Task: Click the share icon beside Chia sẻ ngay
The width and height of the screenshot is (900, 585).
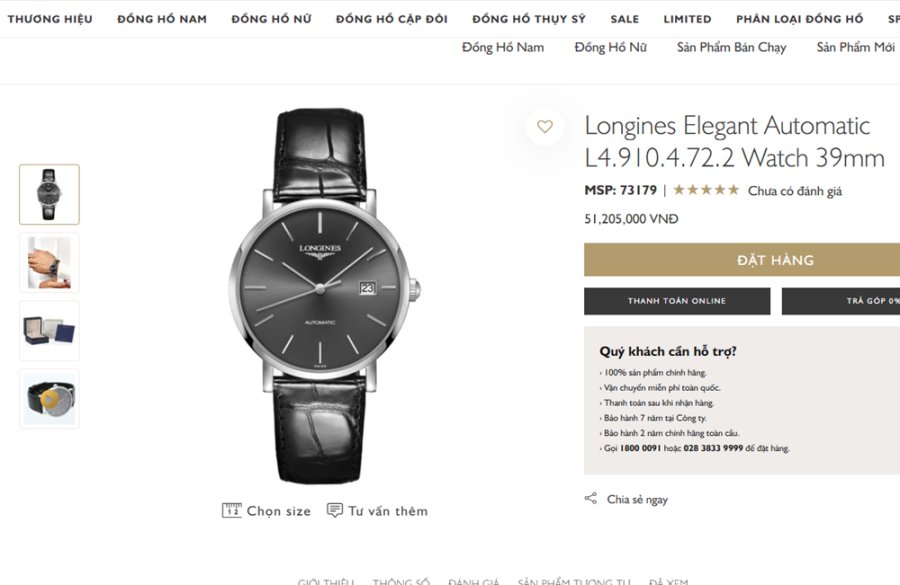Action: 591,499
